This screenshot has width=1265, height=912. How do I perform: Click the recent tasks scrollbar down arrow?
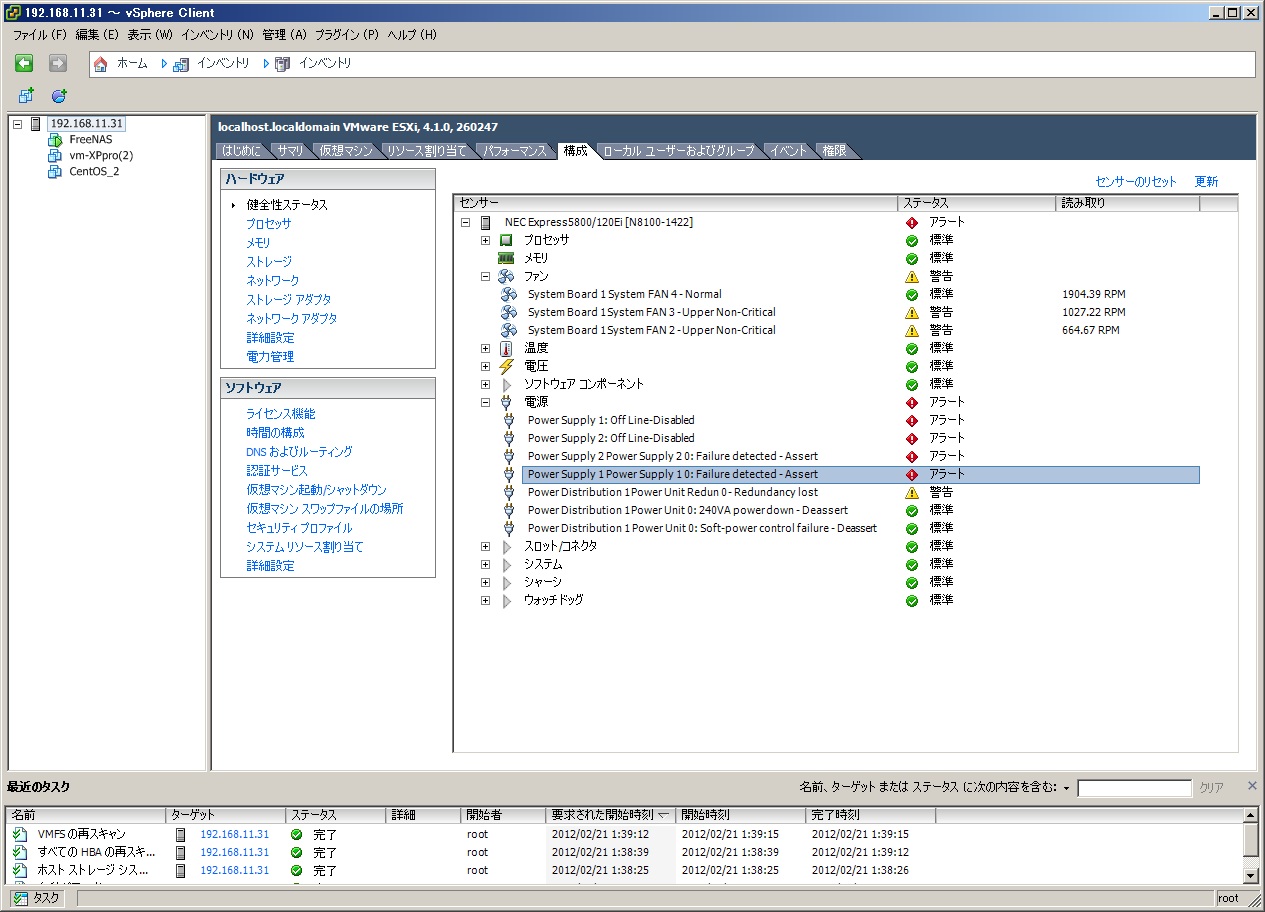tap(1250, 875)
